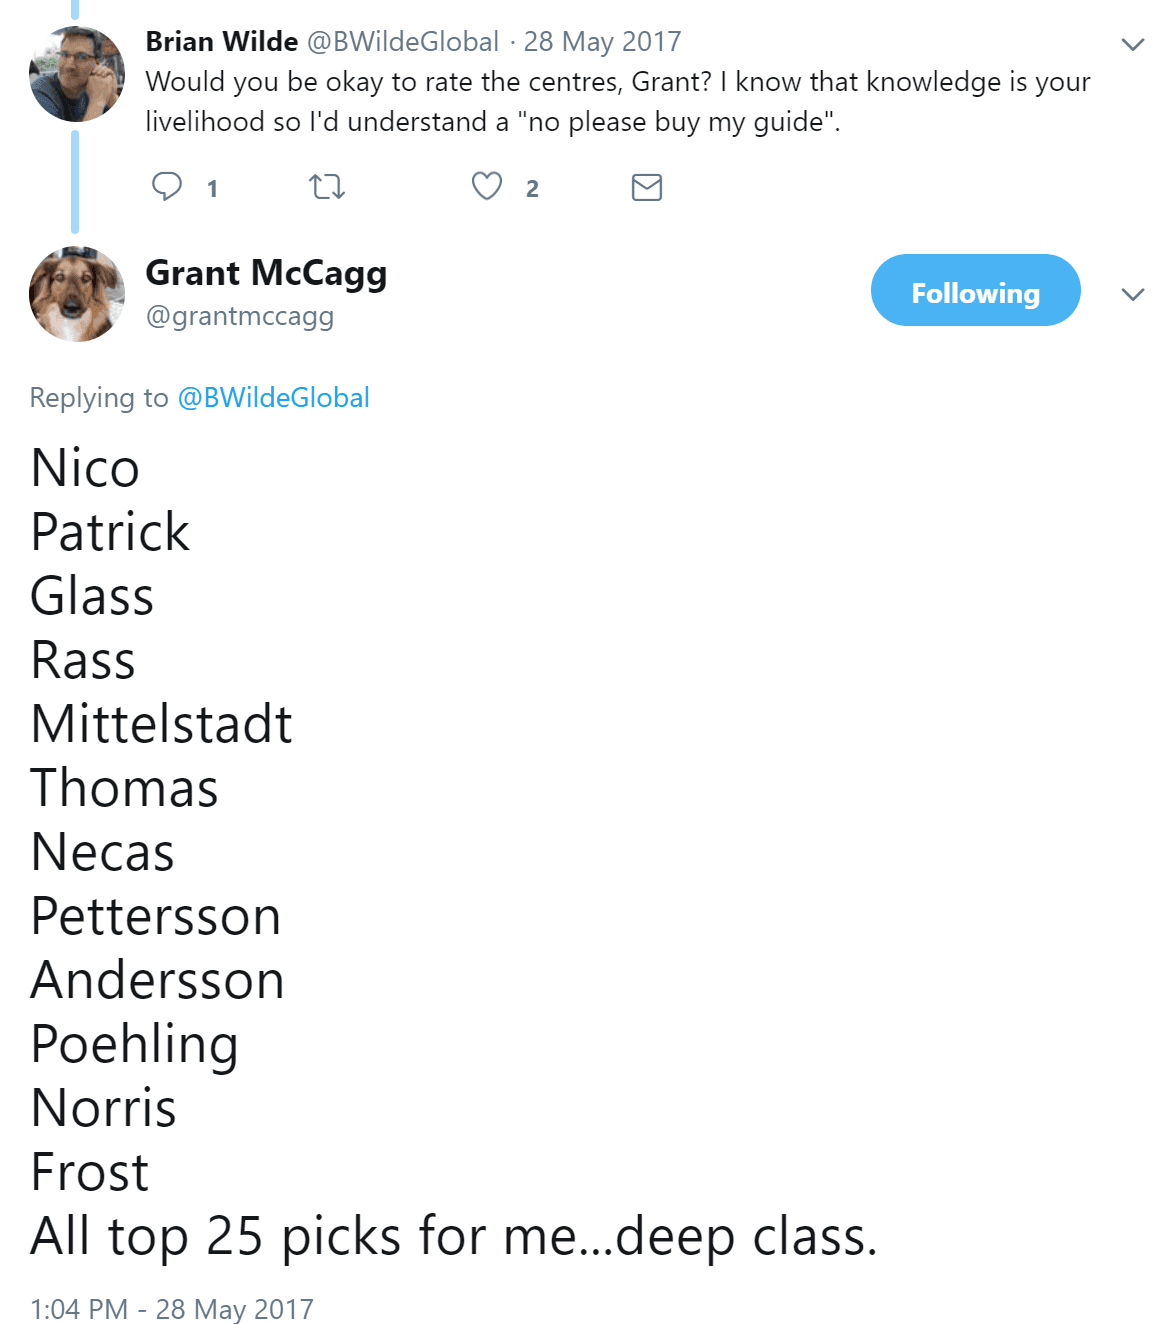Click the Brian Wilde display name
1169x1324 pixels.
point(222,41)
